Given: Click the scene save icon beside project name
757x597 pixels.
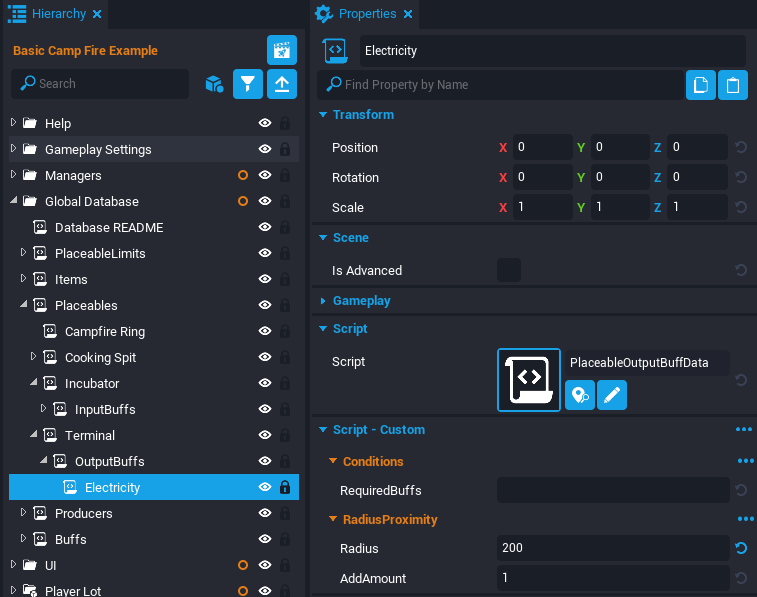Looking at the screenshot, I should click(x=282, y=50).
